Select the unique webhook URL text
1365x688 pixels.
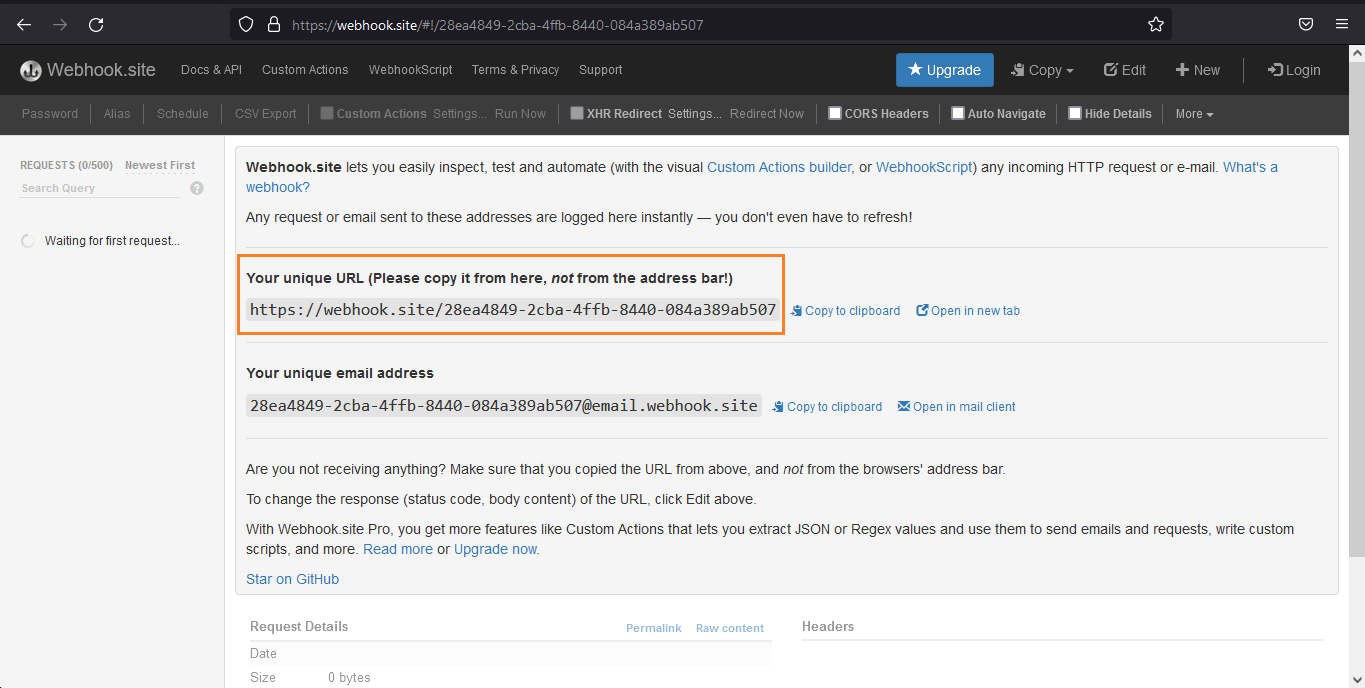point(513,310)
